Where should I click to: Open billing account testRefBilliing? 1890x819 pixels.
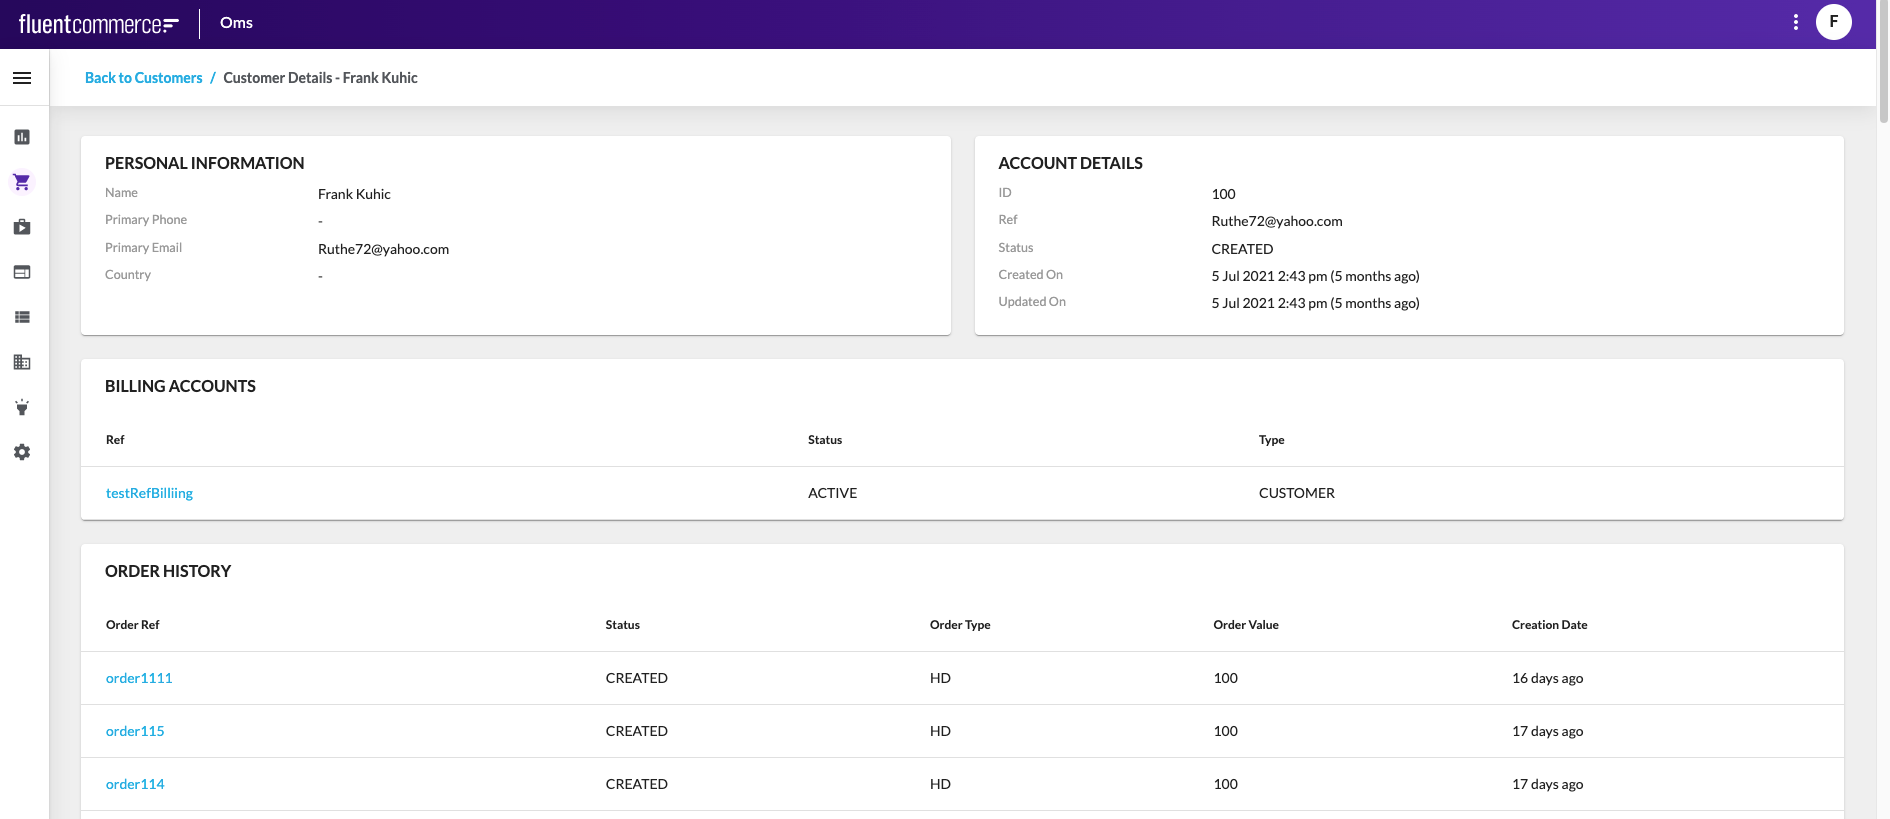pos(149,493)
